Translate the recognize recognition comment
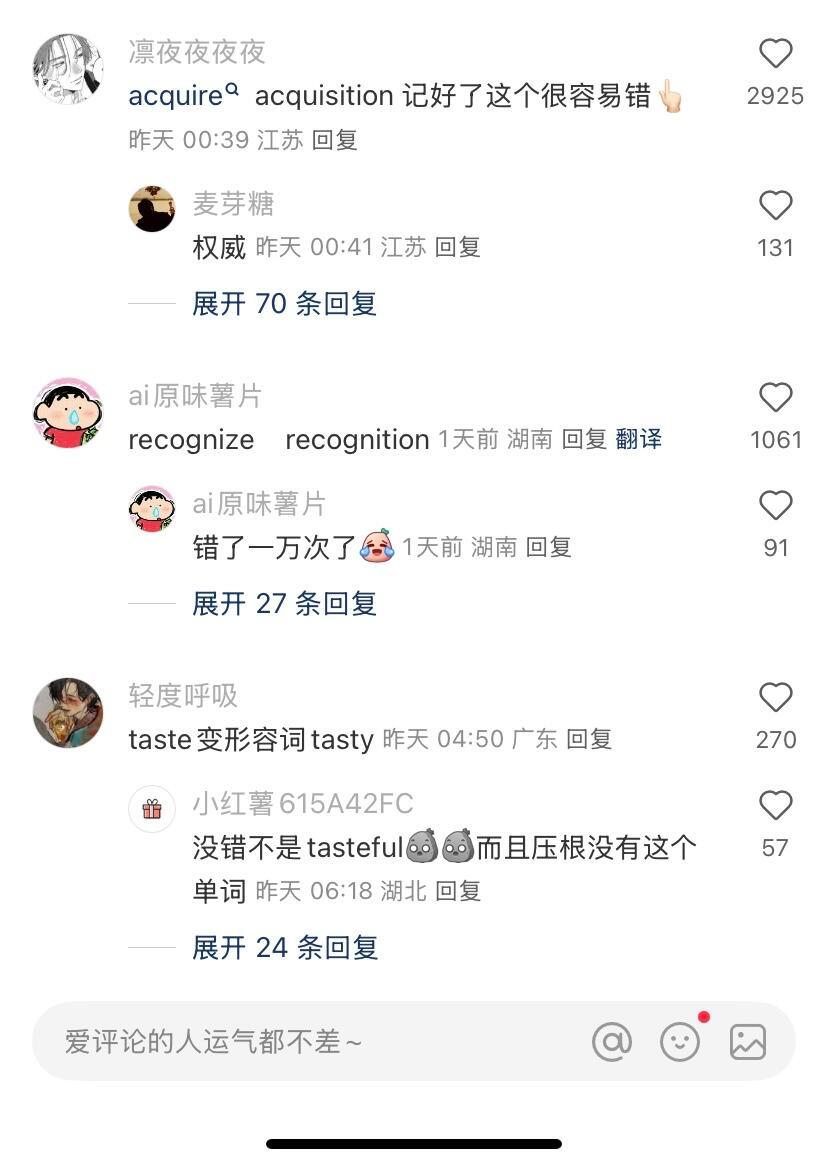The image size is (828, 1165). [x=638, y=439]
